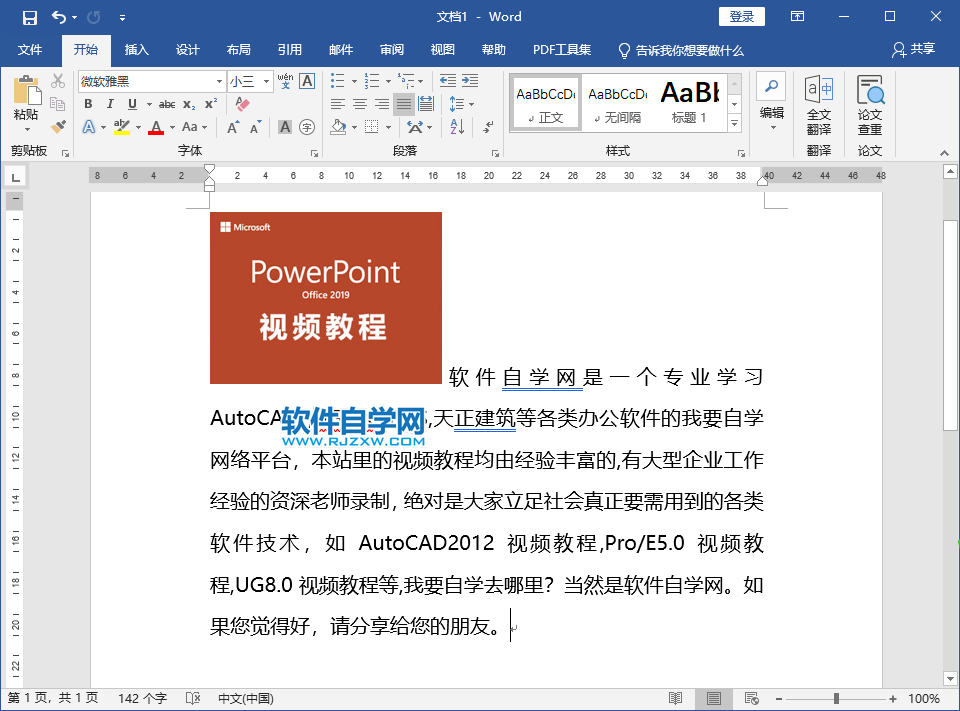Toggle justified alignment
Image resolution: width=960 pixels, height=711 pixels.
tap(404, 104)
